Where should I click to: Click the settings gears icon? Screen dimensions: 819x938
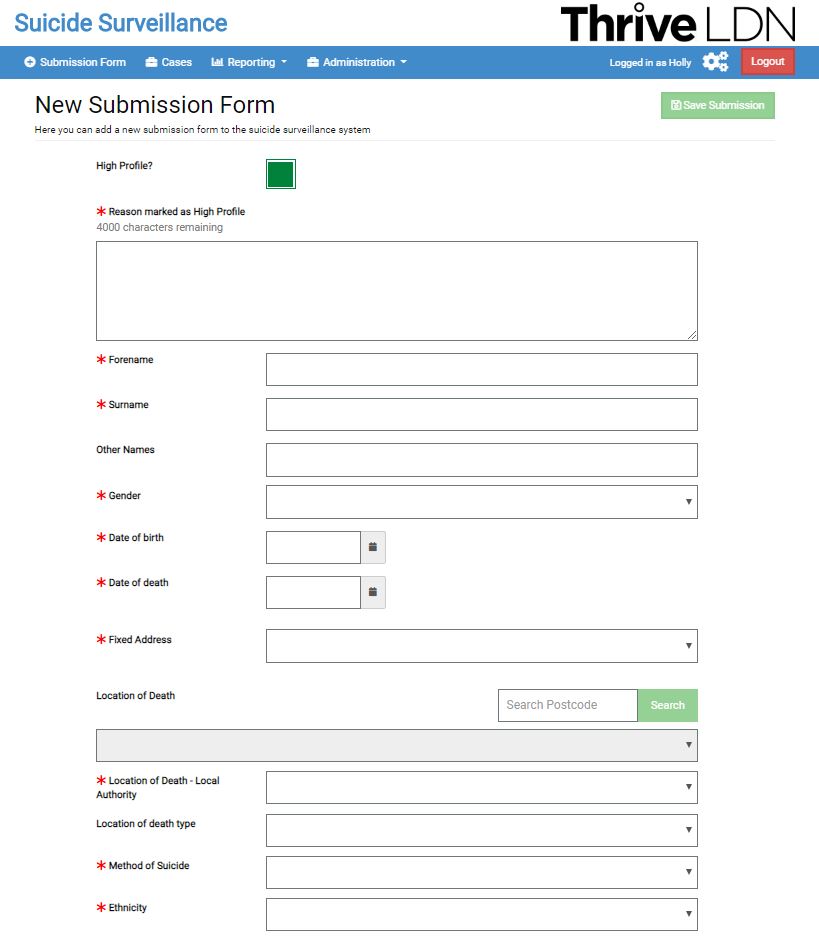click(x=715, y=62)
